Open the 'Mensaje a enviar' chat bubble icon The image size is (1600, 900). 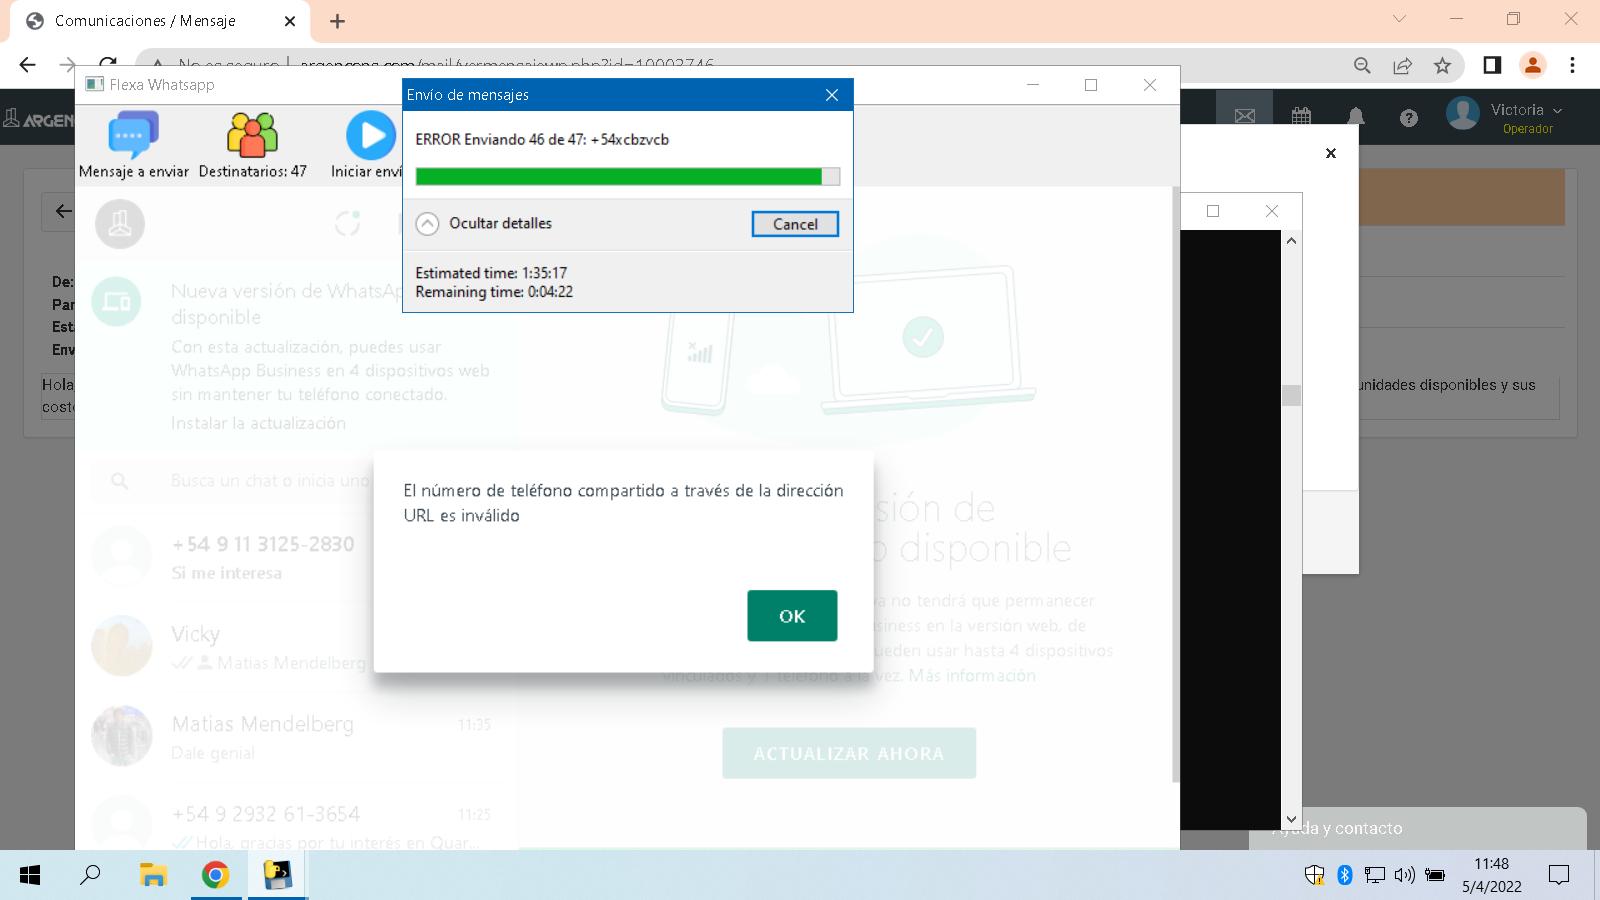(x=133, y=135)
